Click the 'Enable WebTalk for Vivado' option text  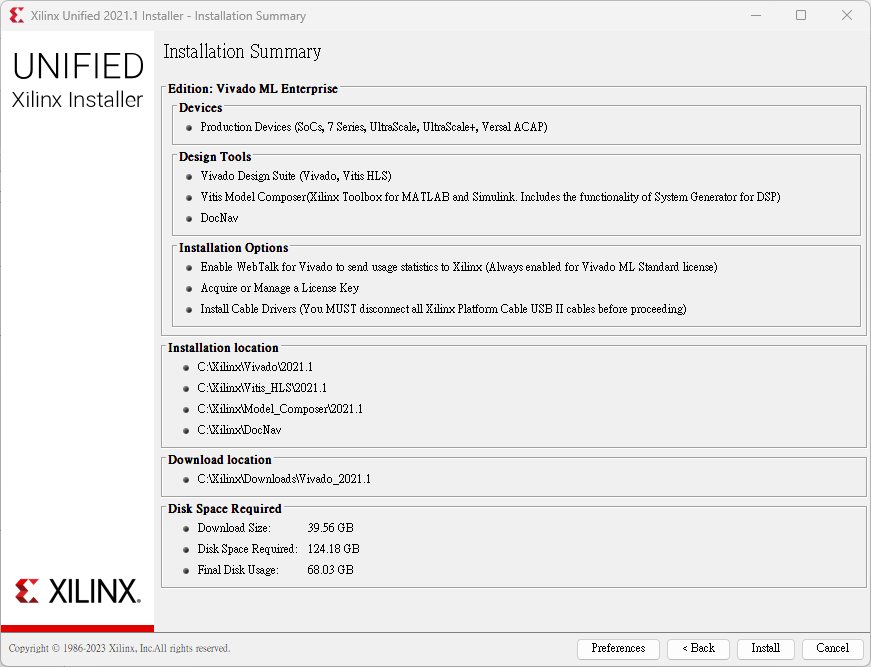(459, 267)
